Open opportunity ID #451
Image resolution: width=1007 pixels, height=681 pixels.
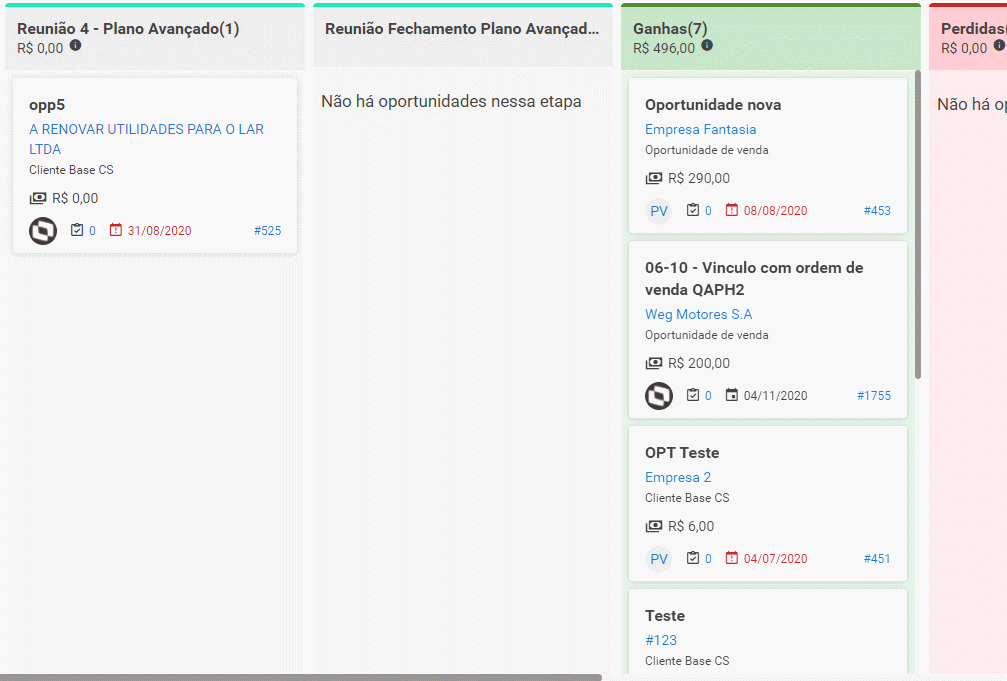click(x=877, y=559)
